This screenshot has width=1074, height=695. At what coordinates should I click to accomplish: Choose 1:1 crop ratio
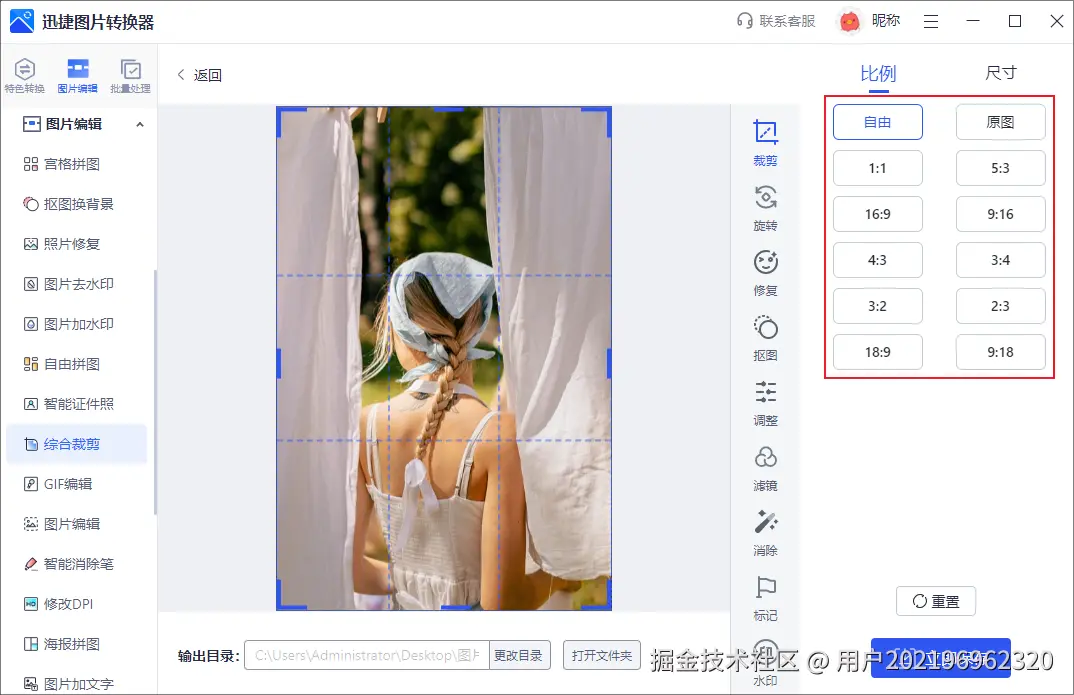(x=877, y=168)
